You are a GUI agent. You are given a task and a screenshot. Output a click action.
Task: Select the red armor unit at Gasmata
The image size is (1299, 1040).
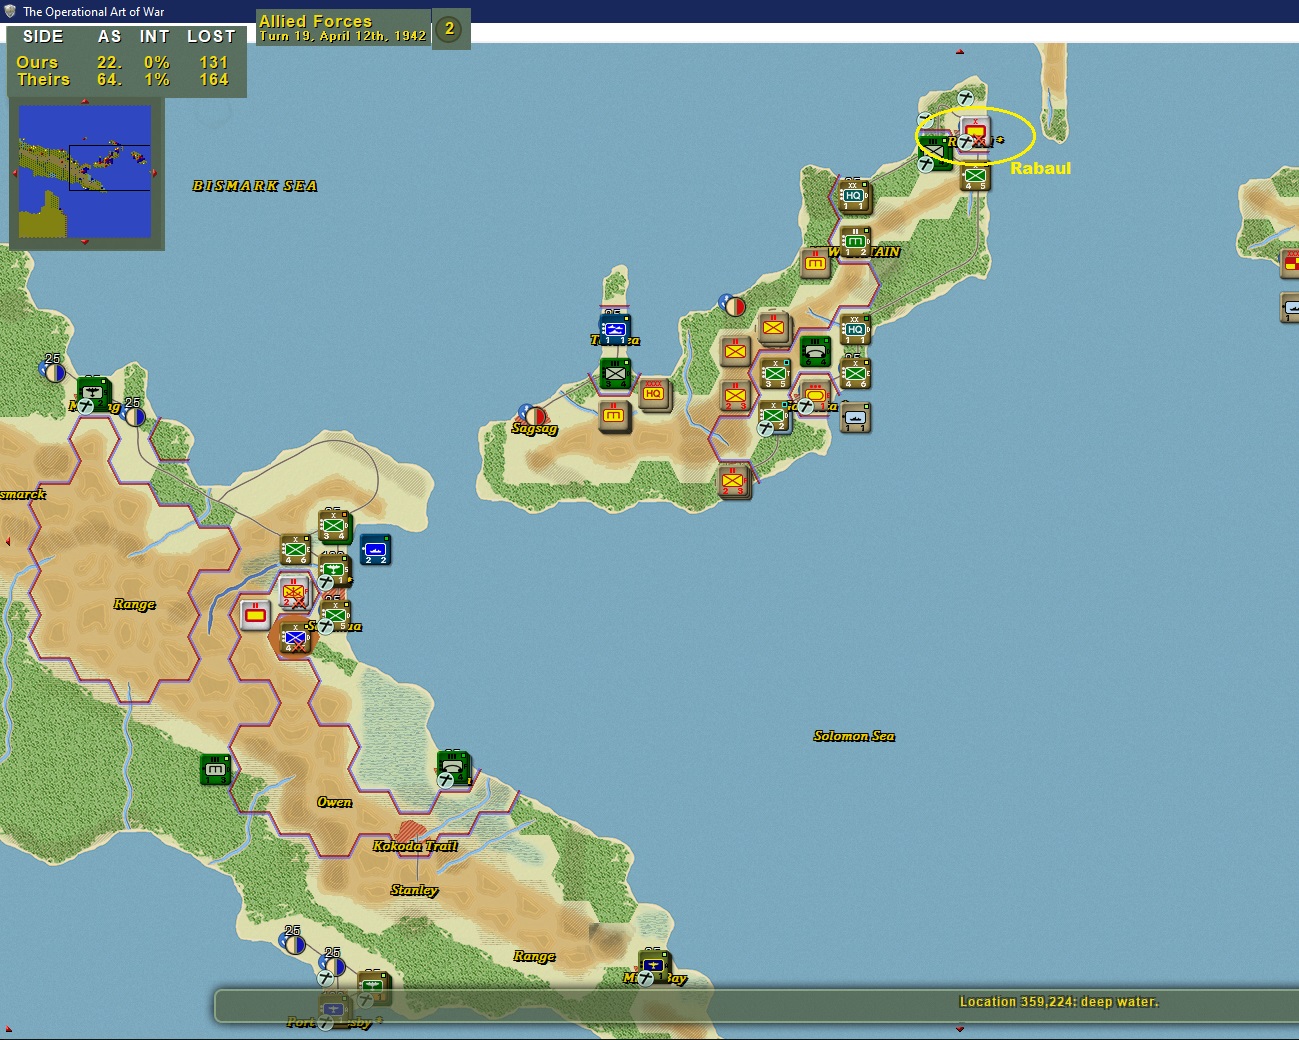pyautogui.click(x=815, y=395)
